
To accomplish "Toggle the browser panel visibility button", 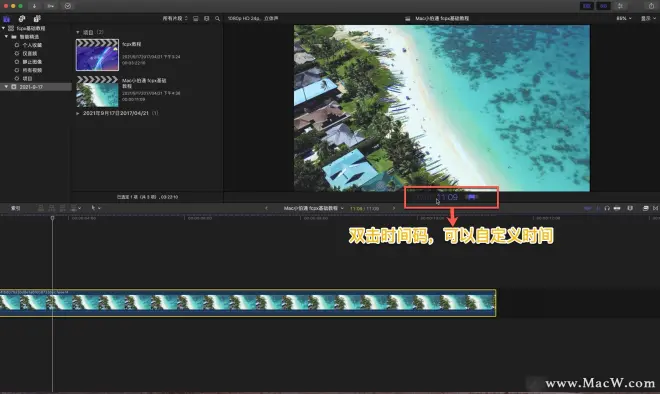I will click(x=587, y=6).
